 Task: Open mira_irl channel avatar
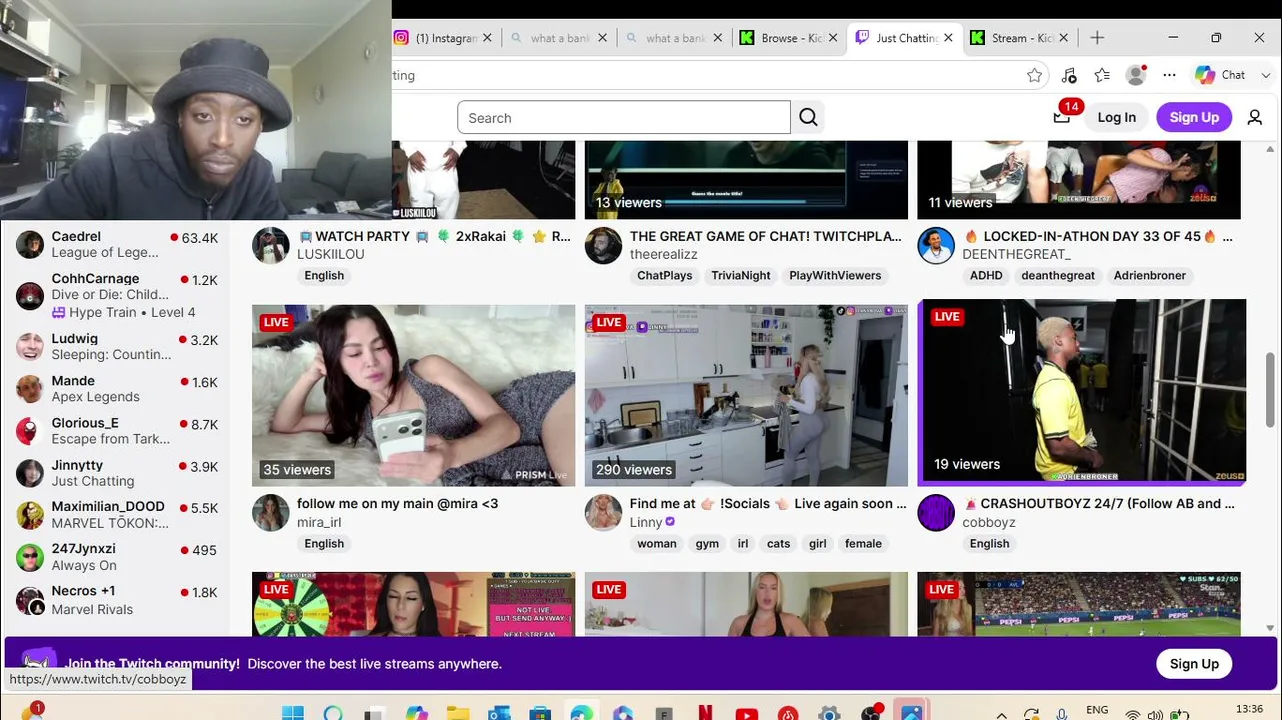coord(270,513)
